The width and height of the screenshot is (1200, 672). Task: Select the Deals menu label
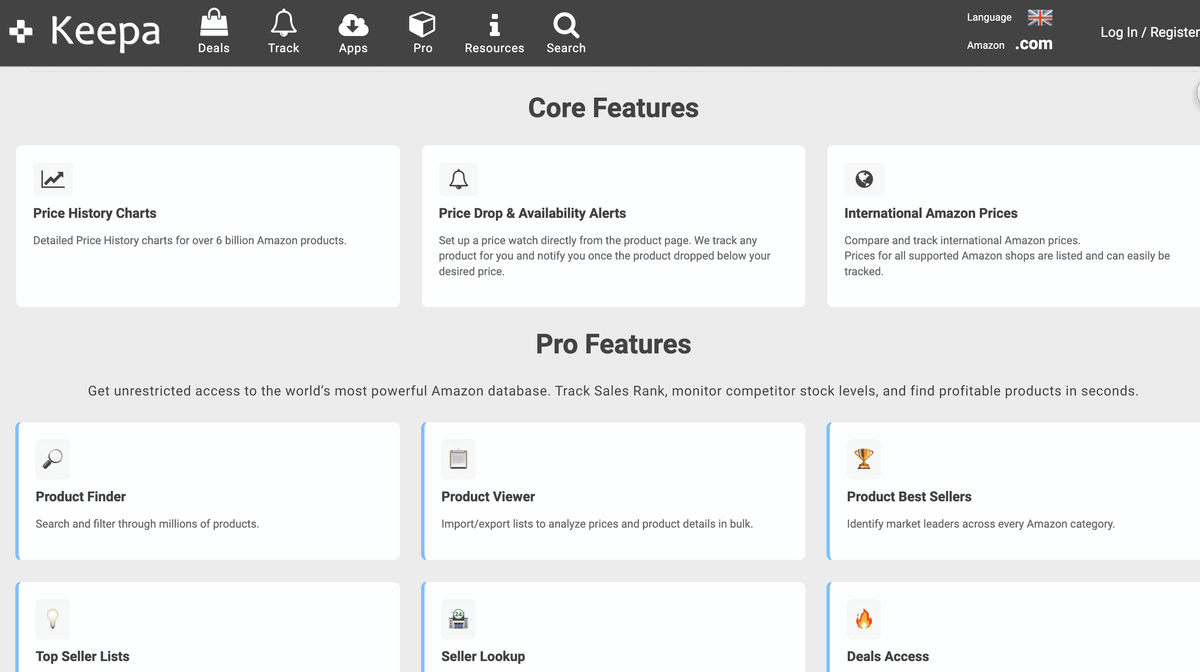214,48
